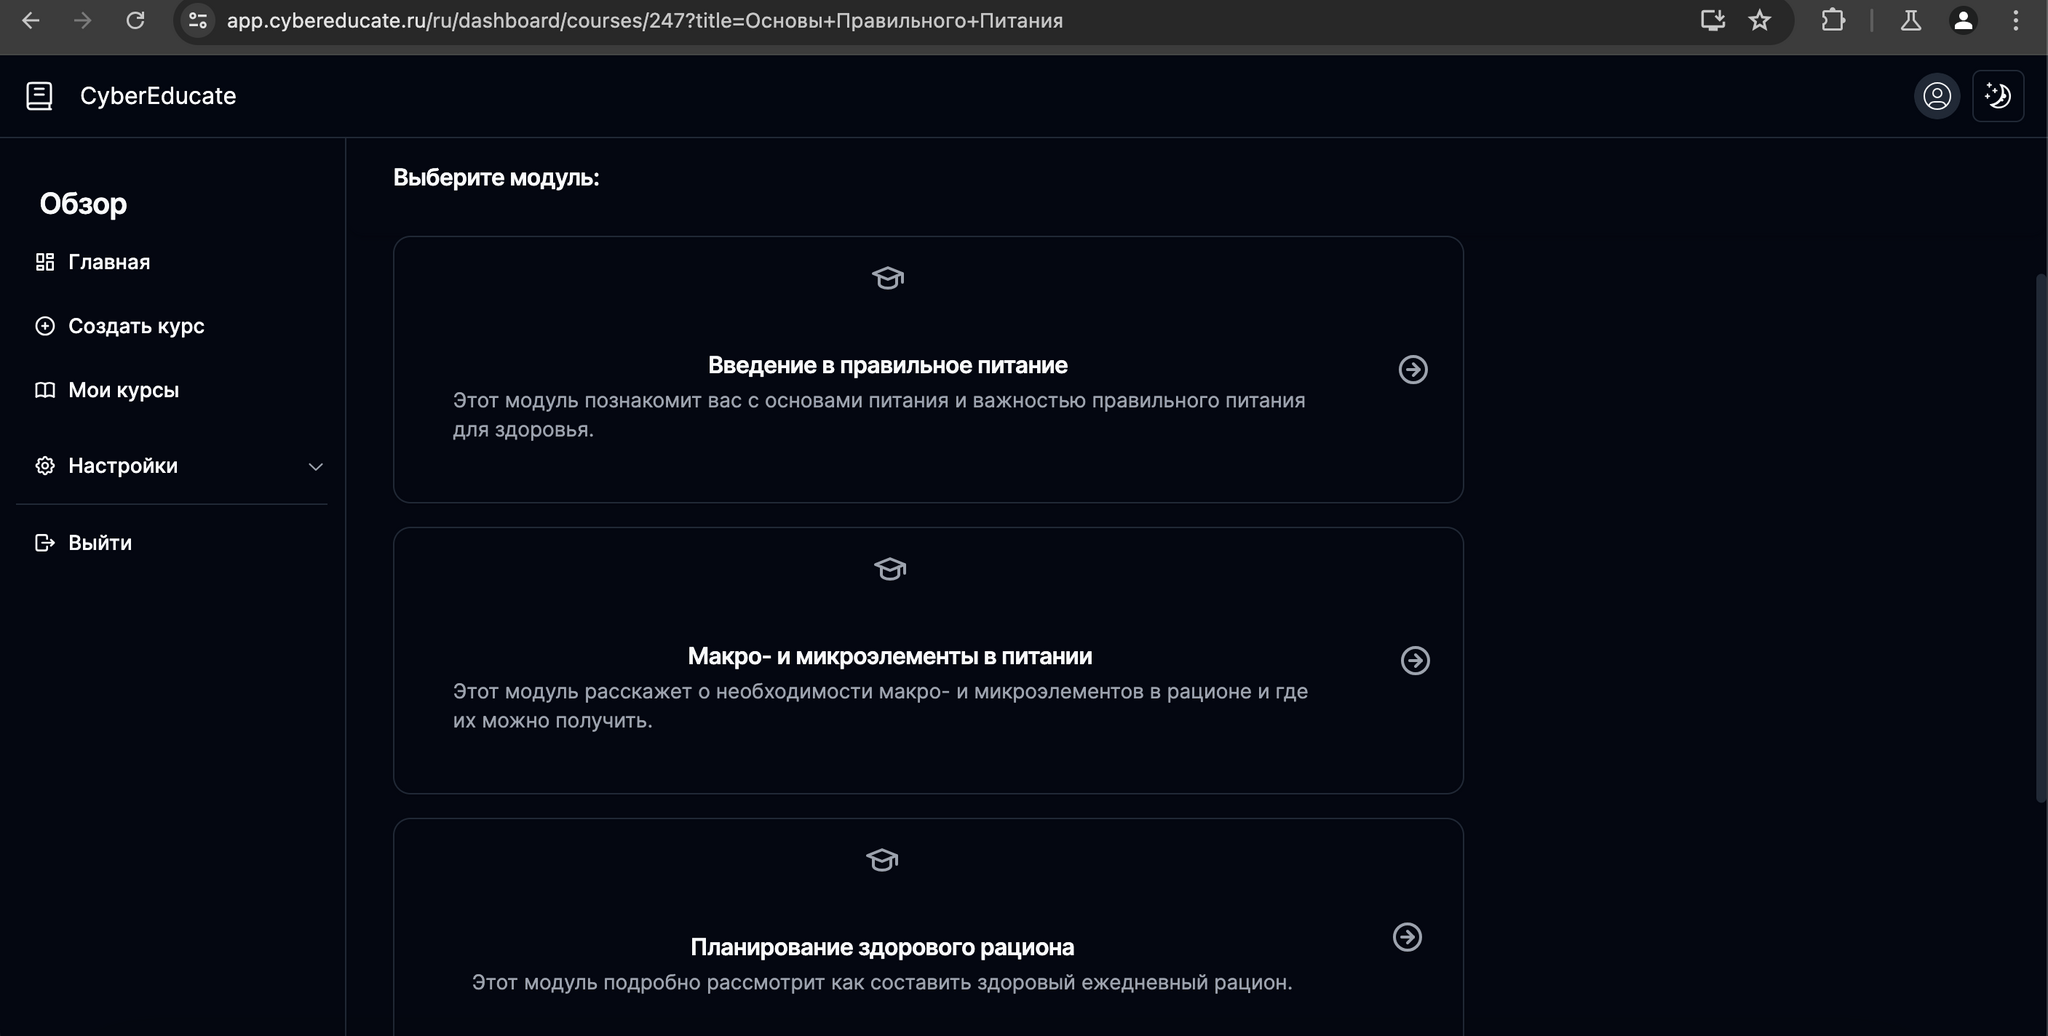Open the browser extensions puzzle icon

(1833, 20)
